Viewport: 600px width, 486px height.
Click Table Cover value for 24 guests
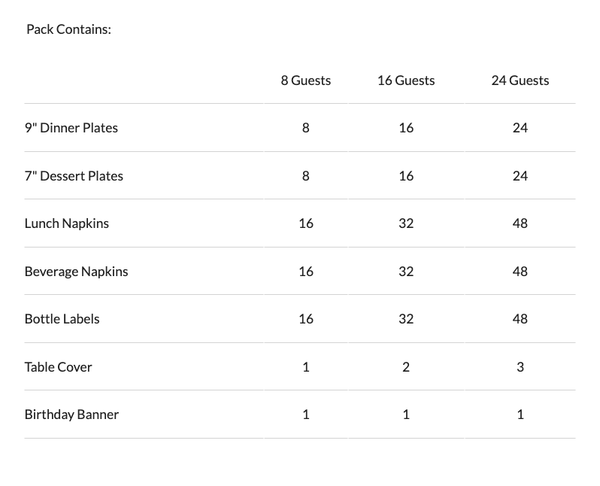point(520,367)
